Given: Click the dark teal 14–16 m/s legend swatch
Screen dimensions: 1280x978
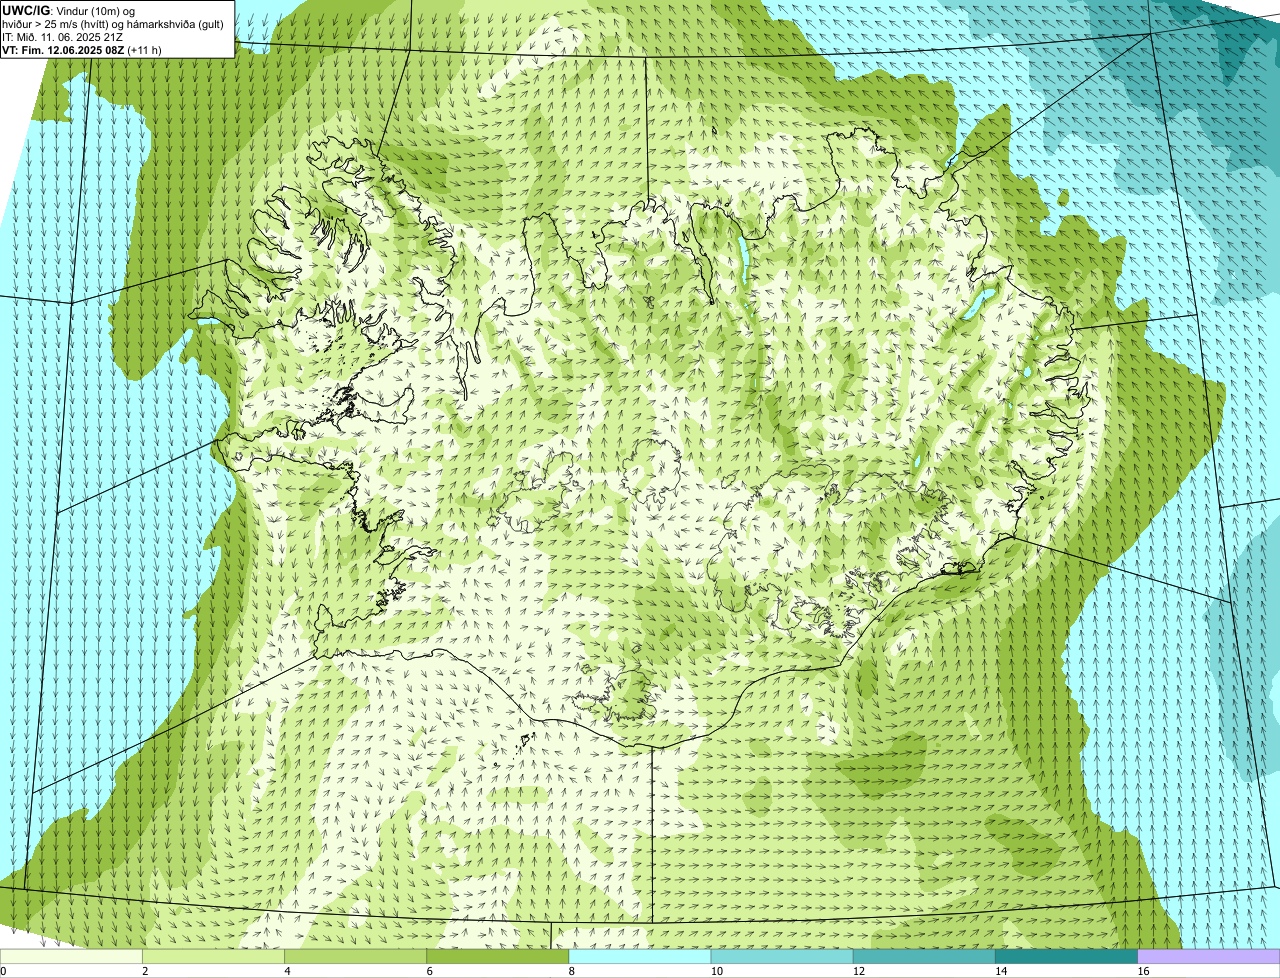Looking at the screenshot, I should point(1066,956).
